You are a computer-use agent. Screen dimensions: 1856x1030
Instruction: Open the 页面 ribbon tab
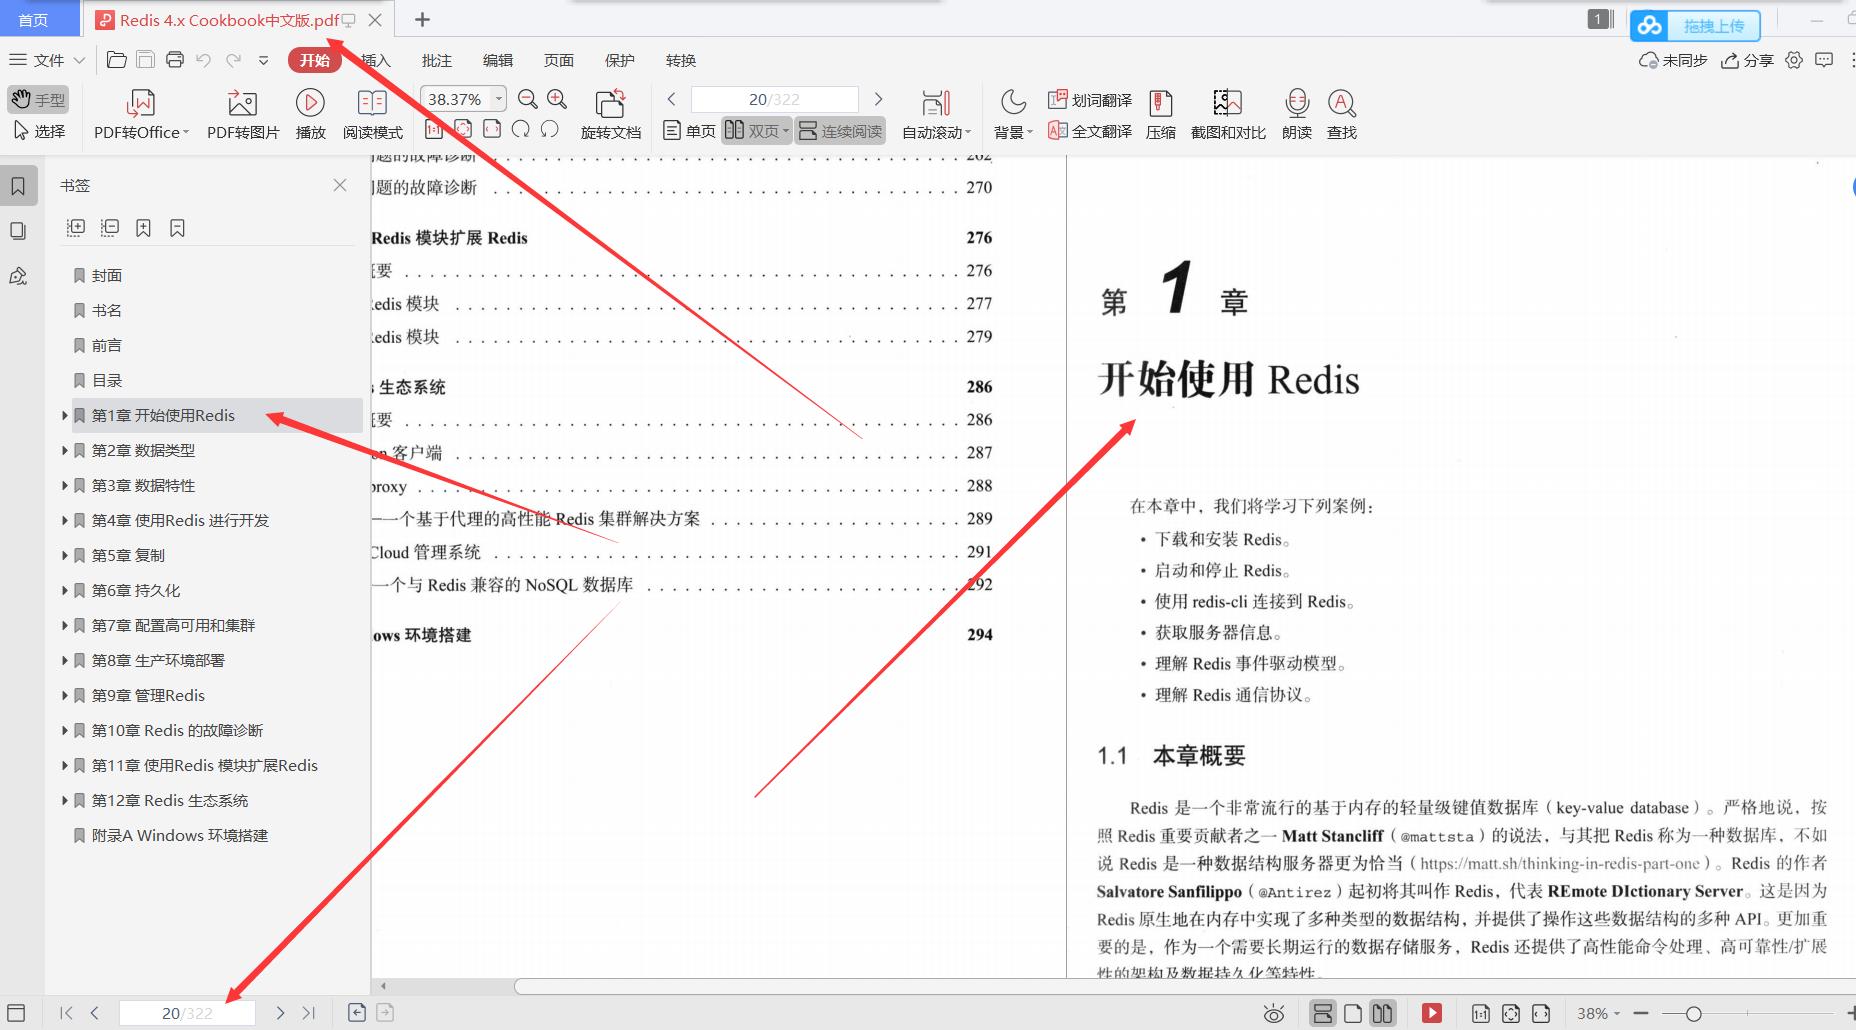click(x=559, y=60)
